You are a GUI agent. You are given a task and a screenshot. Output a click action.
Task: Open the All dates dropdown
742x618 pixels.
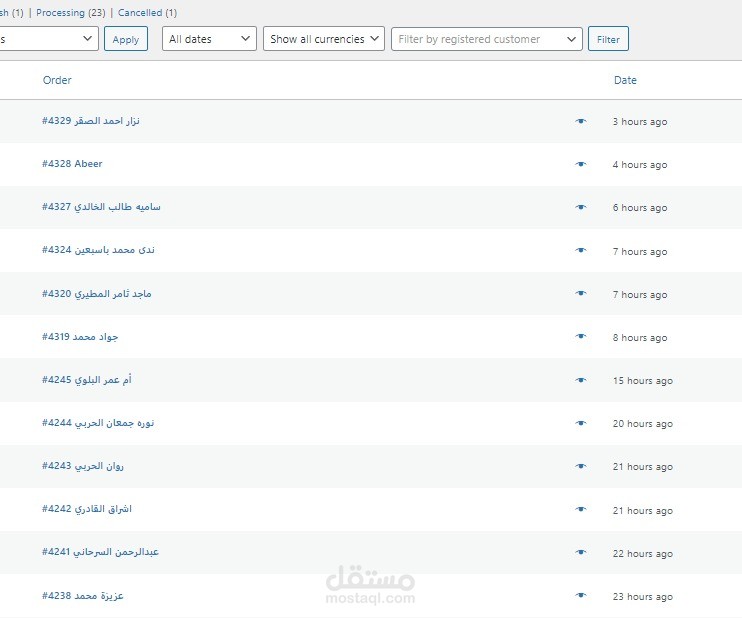tap(209, 39)
